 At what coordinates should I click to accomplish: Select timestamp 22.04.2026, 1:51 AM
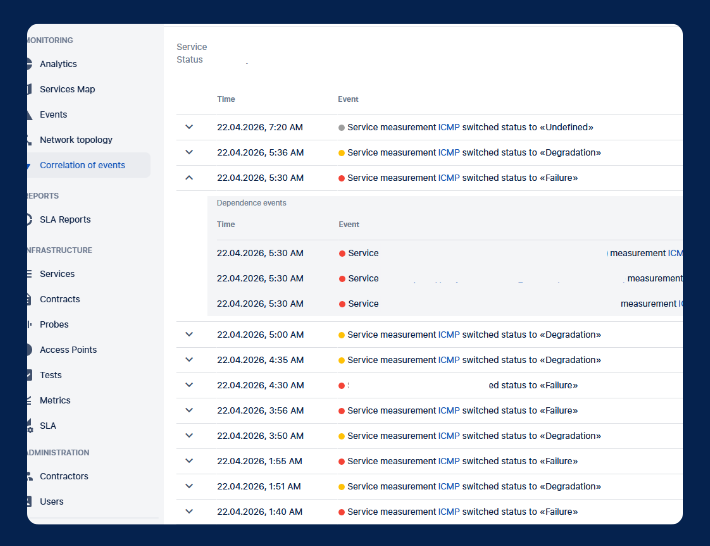(259, 487)
